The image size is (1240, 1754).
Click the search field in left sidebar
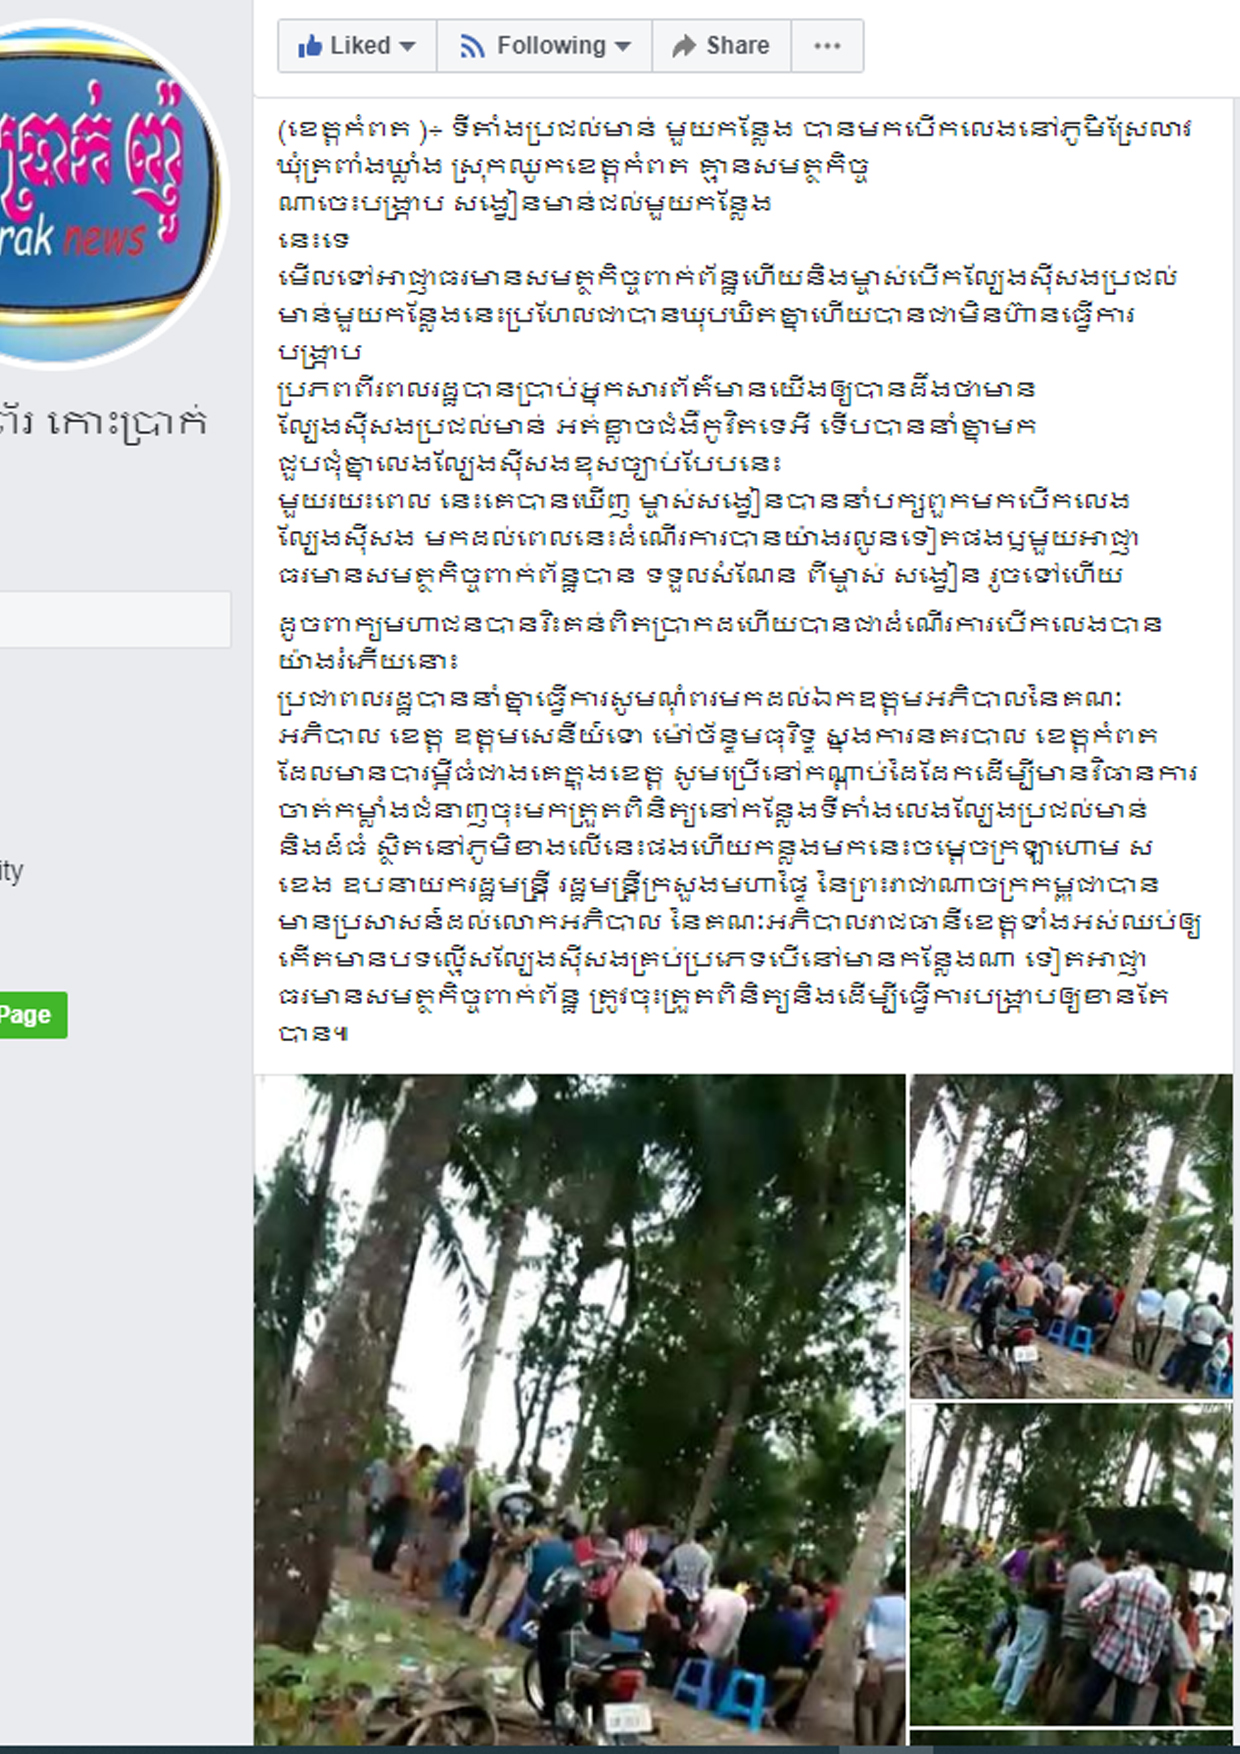pyautogui.click(x=115, y=619)
